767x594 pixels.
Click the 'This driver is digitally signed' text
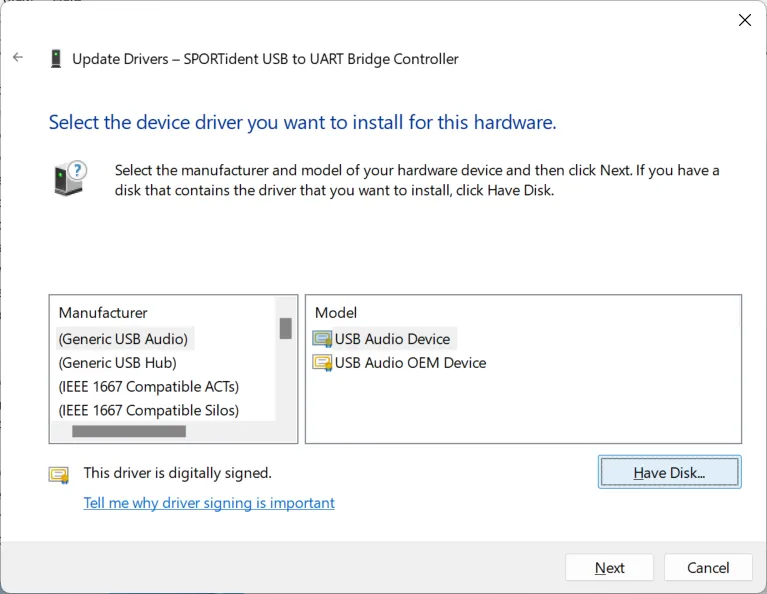(x=177, y=473)
